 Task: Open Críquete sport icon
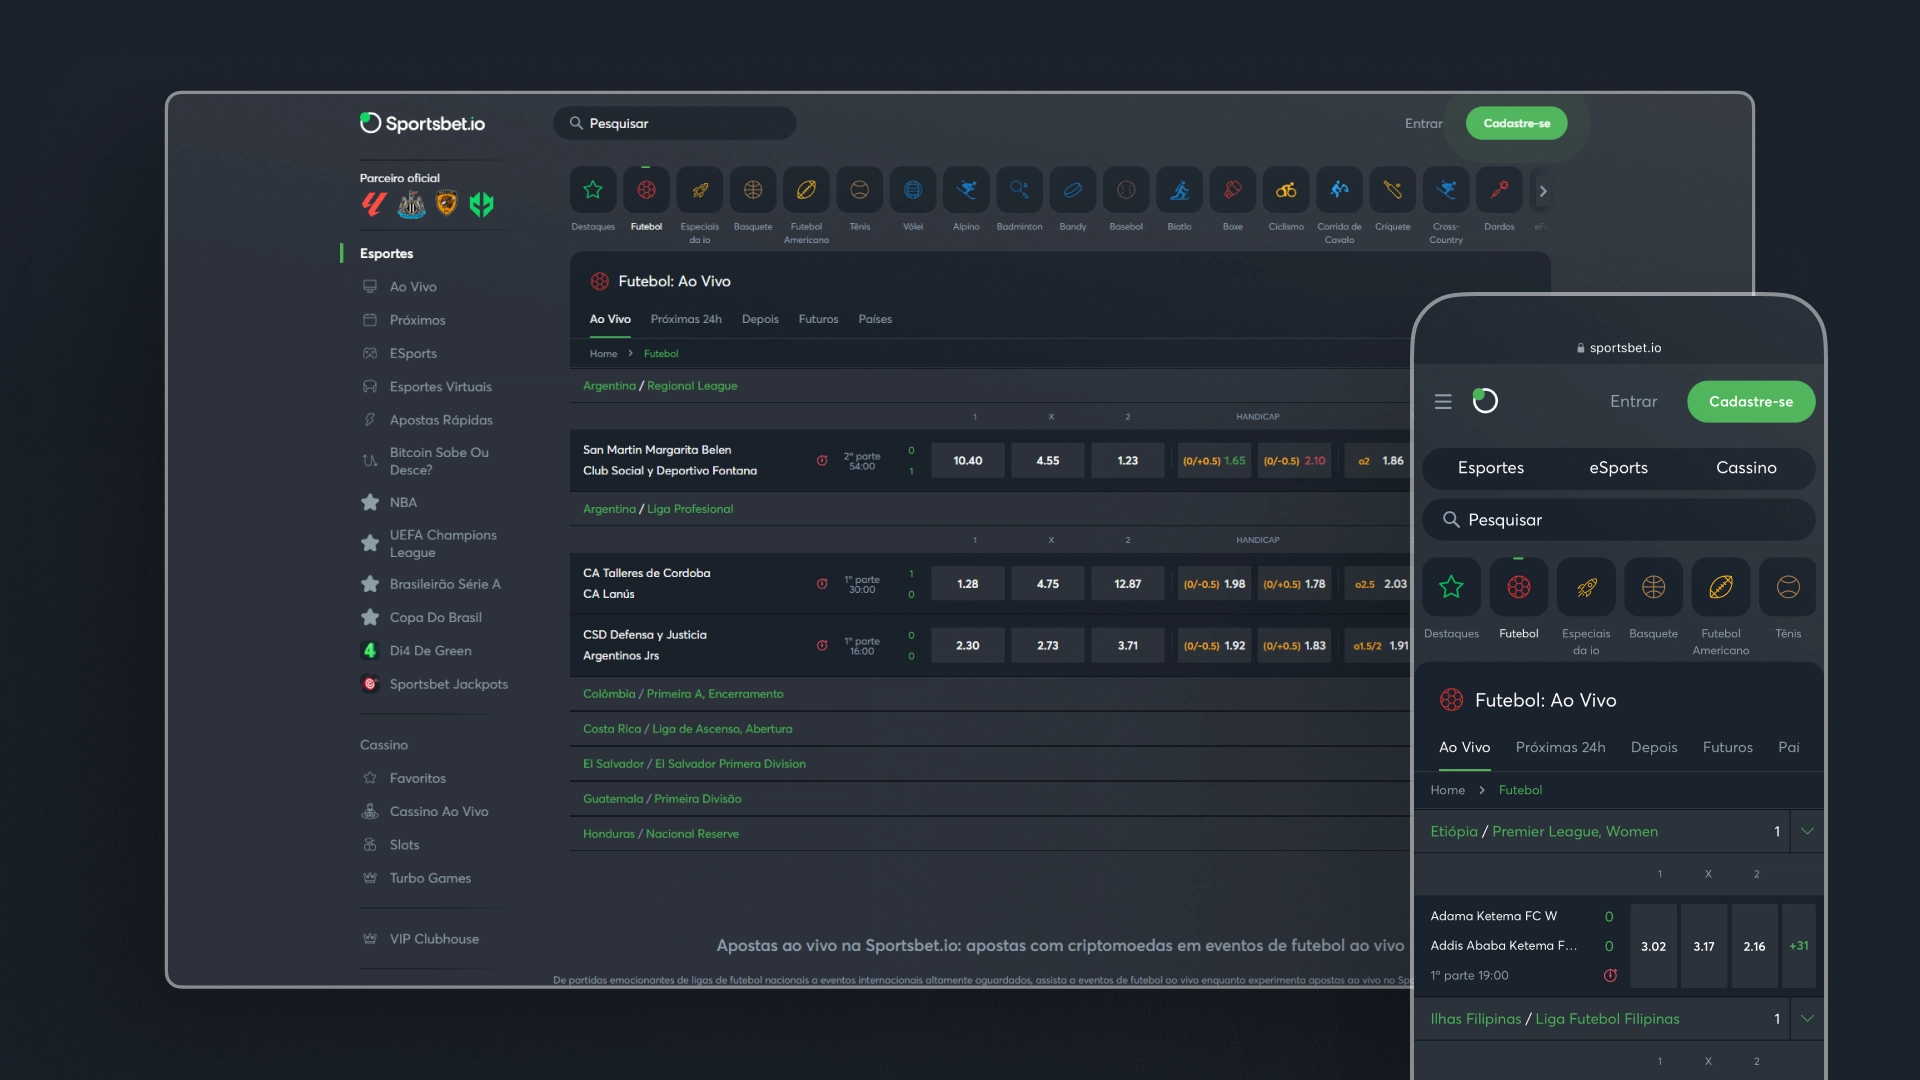coord(1393,190)
